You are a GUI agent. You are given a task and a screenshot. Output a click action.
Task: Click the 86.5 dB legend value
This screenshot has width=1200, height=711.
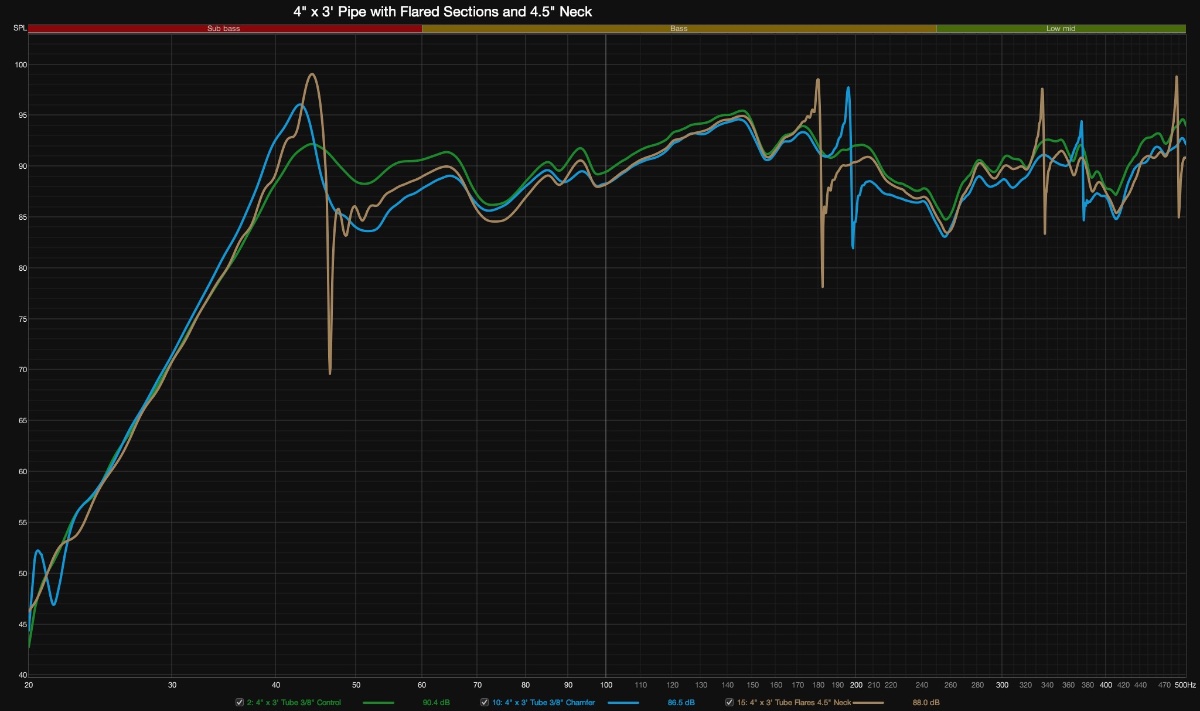(x=681, y=703)
